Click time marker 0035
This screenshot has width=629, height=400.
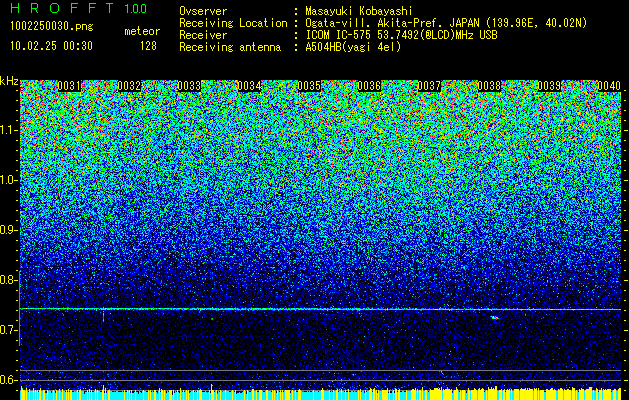(x=309, y=86)
